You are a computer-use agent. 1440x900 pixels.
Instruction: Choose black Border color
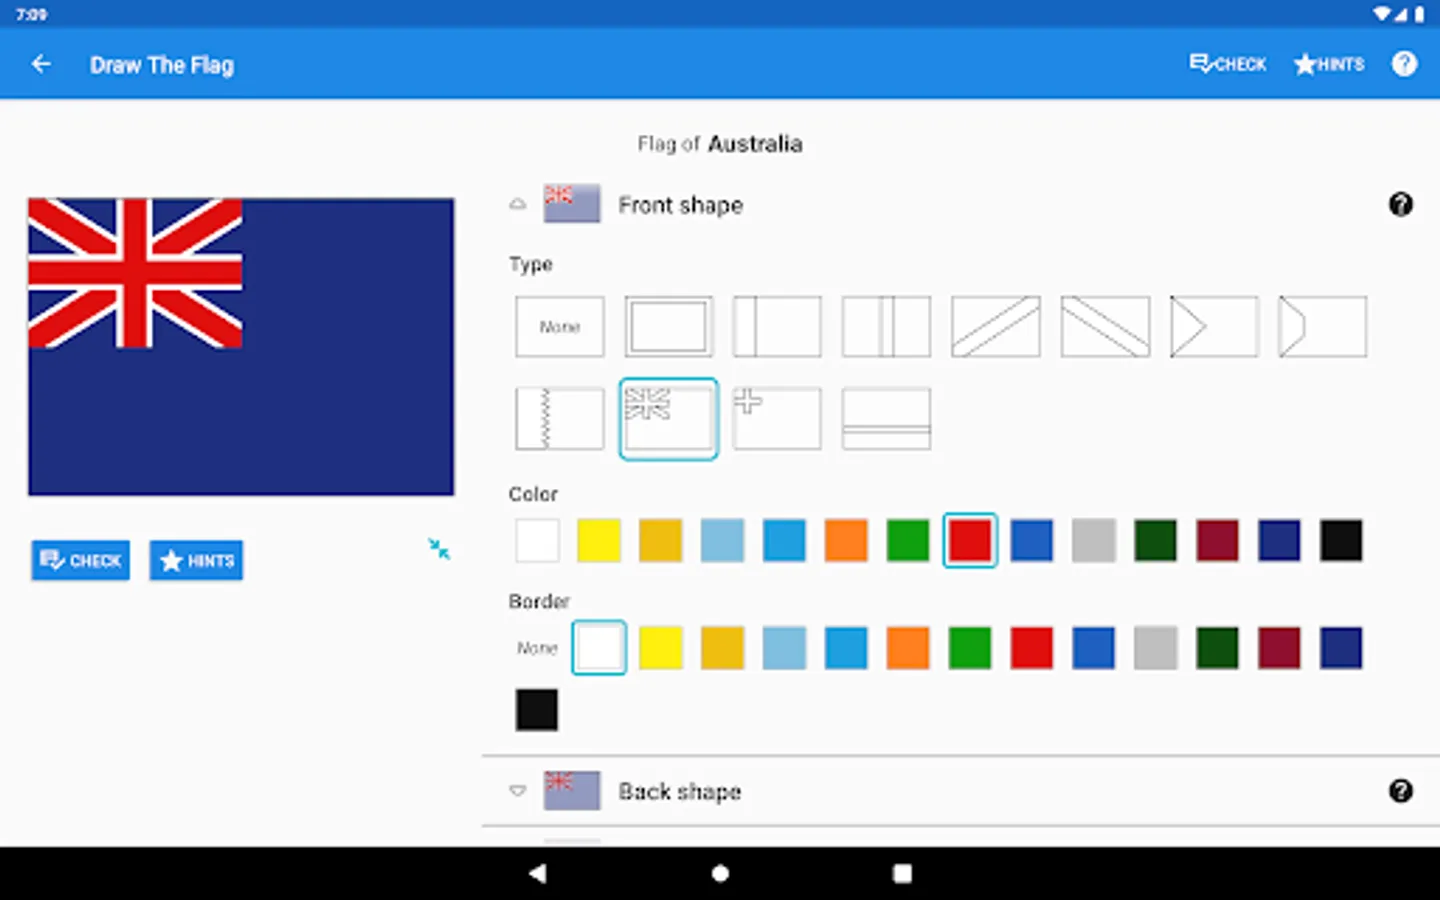click(x=537, y=710)
